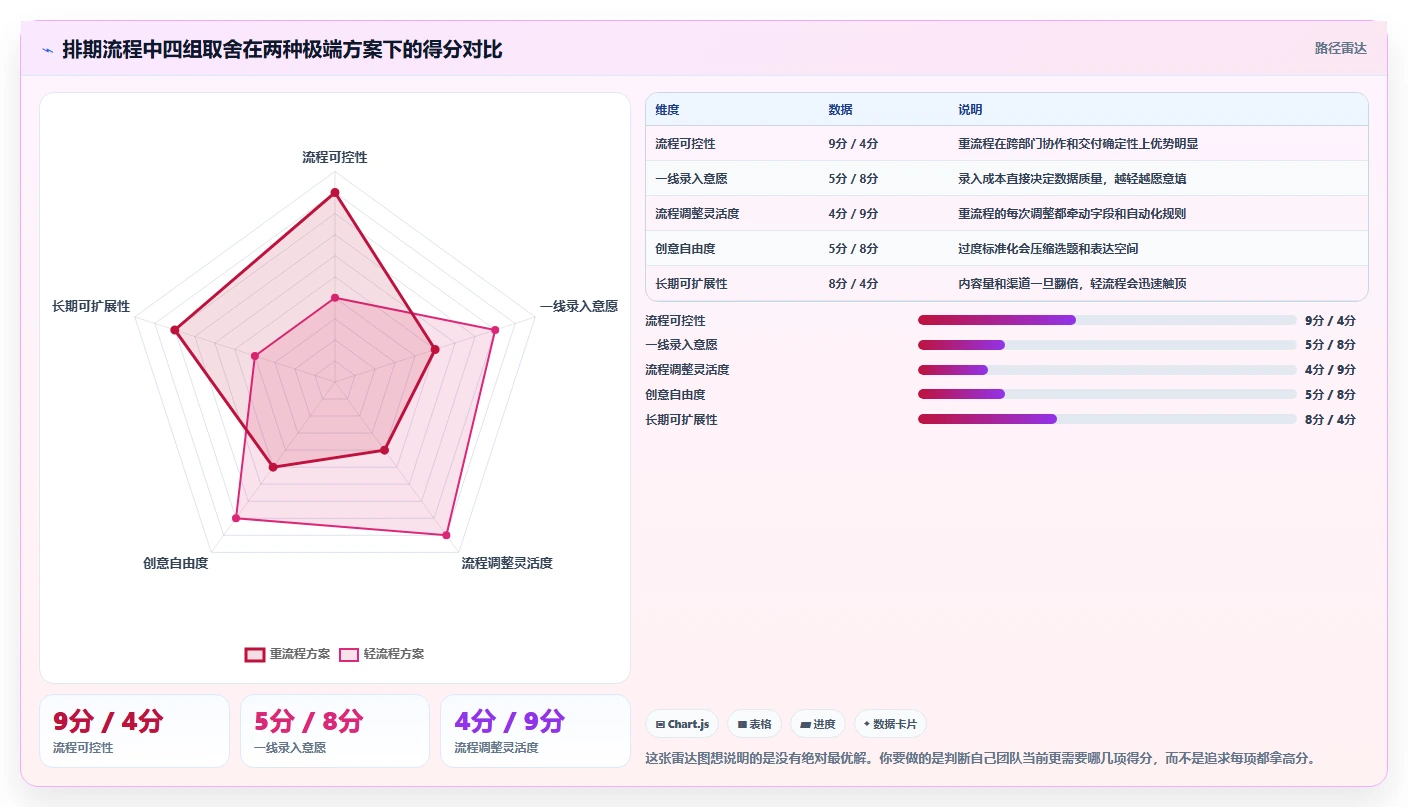Screen dimensions: 1408x807
Task: Click the 4分 / 9分 流程调整灵活度 data card
Action: [x=535, y=731]
